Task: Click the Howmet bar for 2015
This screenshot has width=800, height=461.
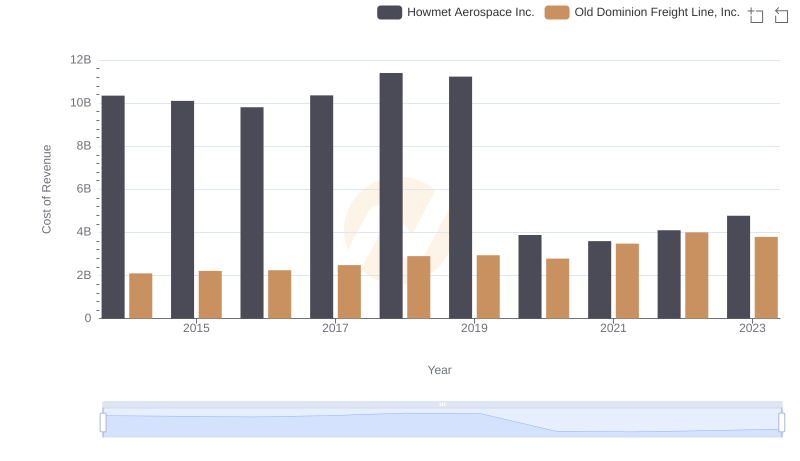Action: point(182,210)
